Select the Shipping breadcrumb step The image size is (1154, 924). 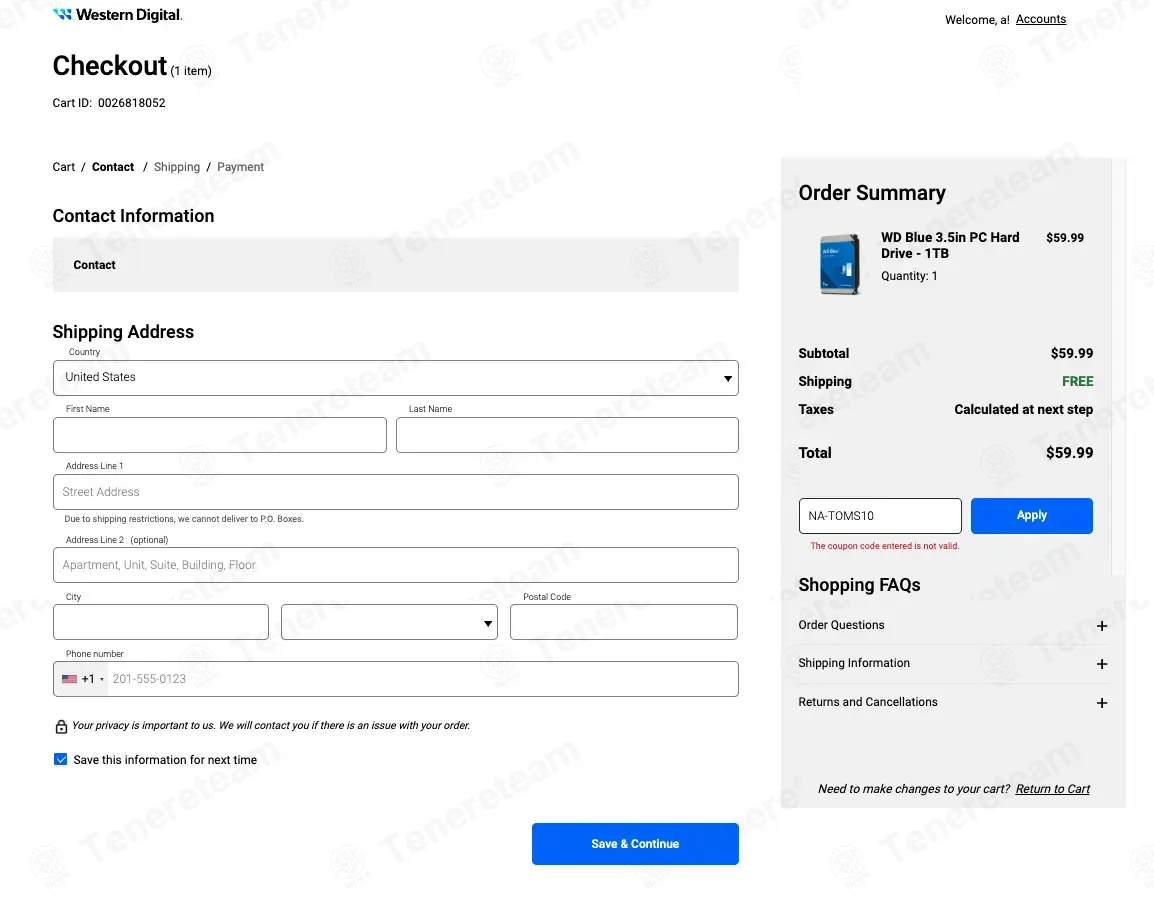[177, 167]
